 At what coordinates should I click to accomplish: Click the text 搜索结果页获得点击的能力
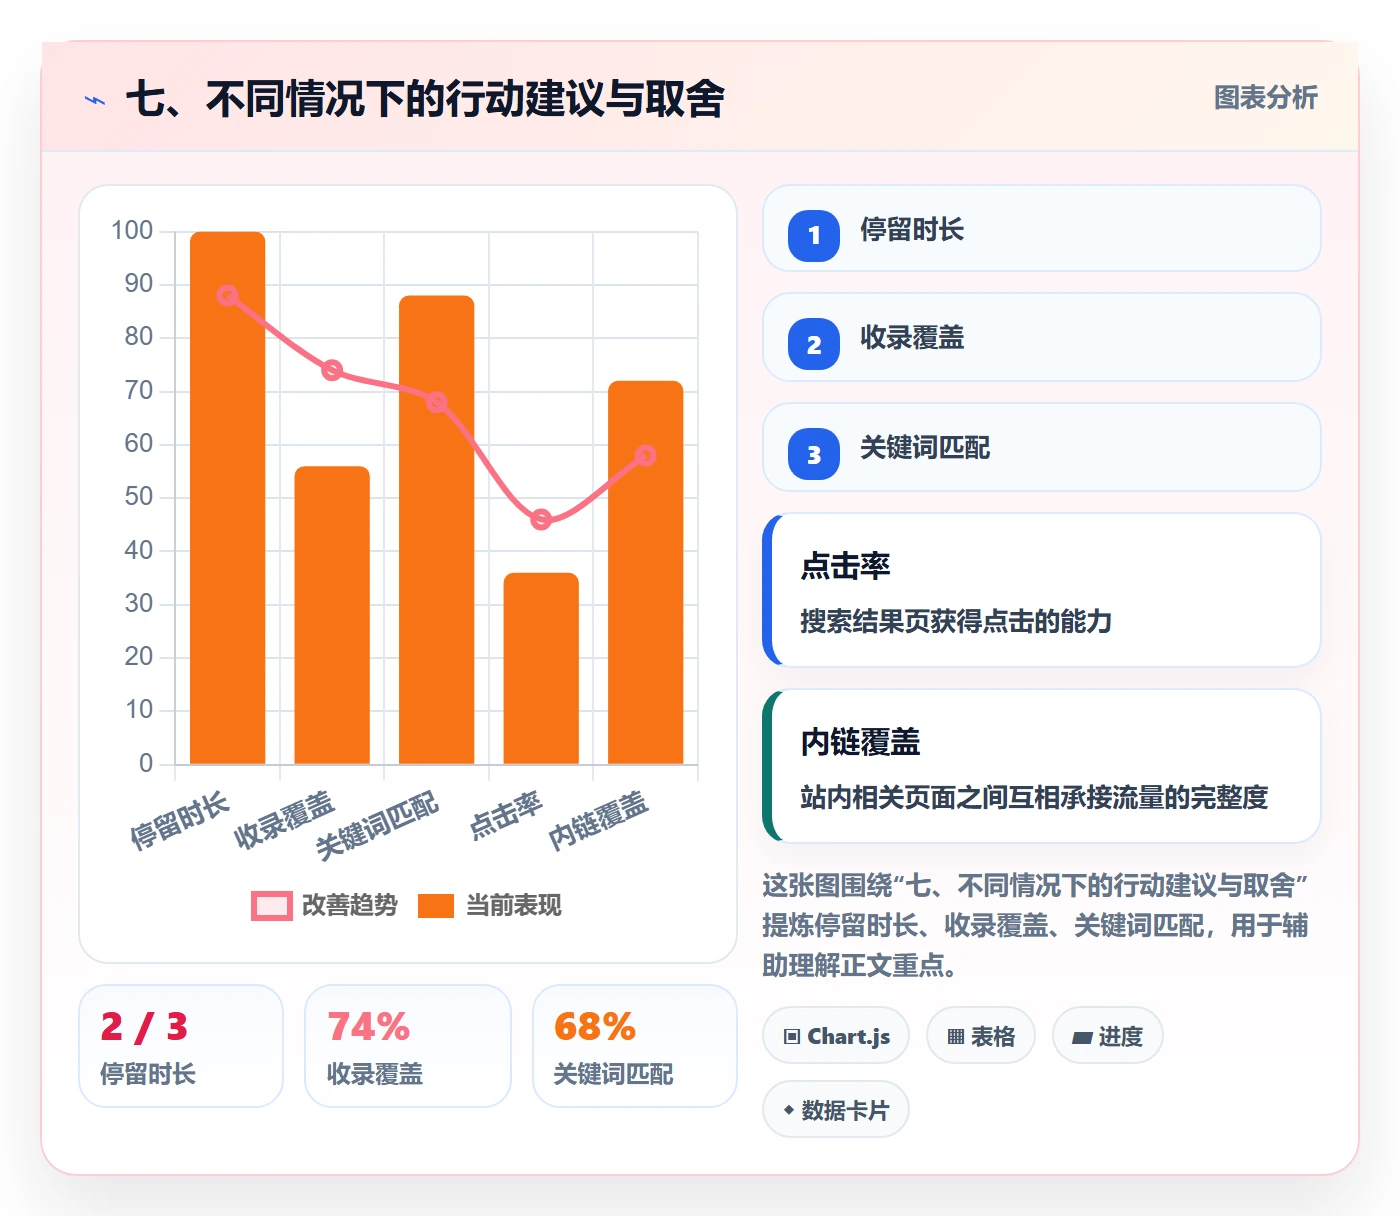coord(956,622)
